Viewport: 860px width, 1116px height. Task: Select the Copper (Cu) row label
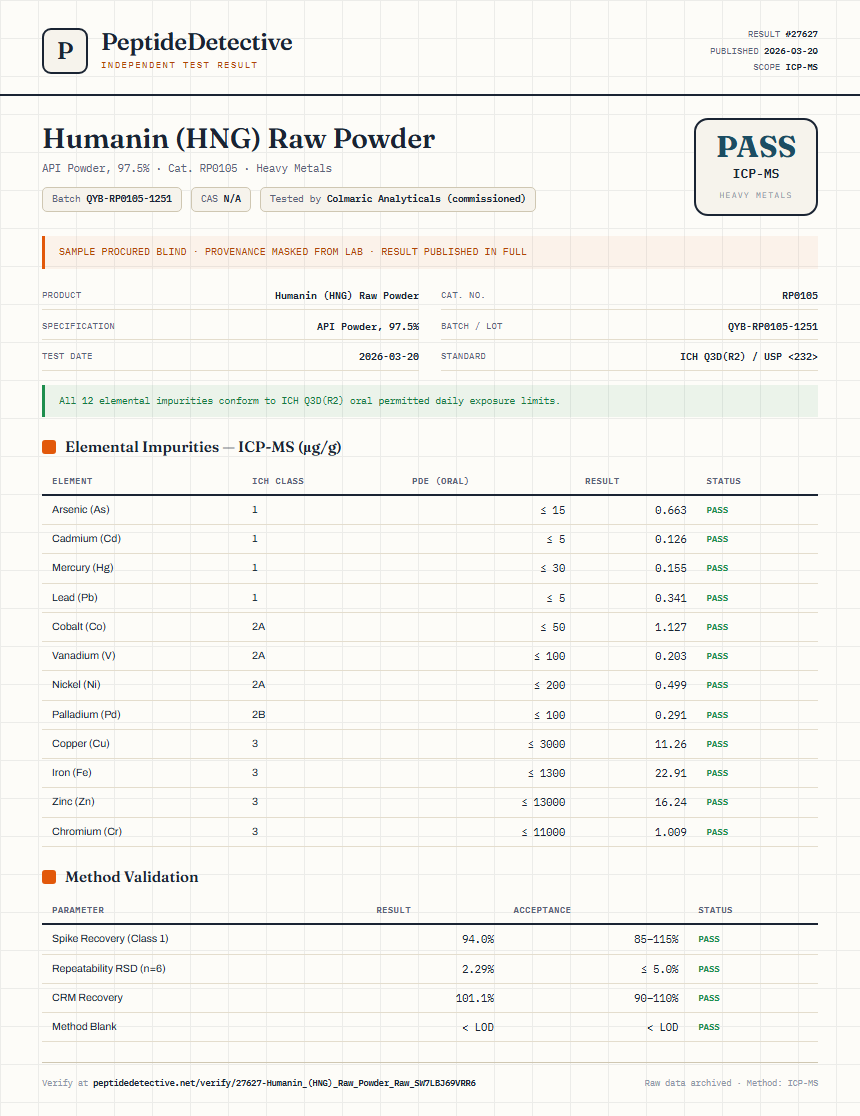pos(80,744)
